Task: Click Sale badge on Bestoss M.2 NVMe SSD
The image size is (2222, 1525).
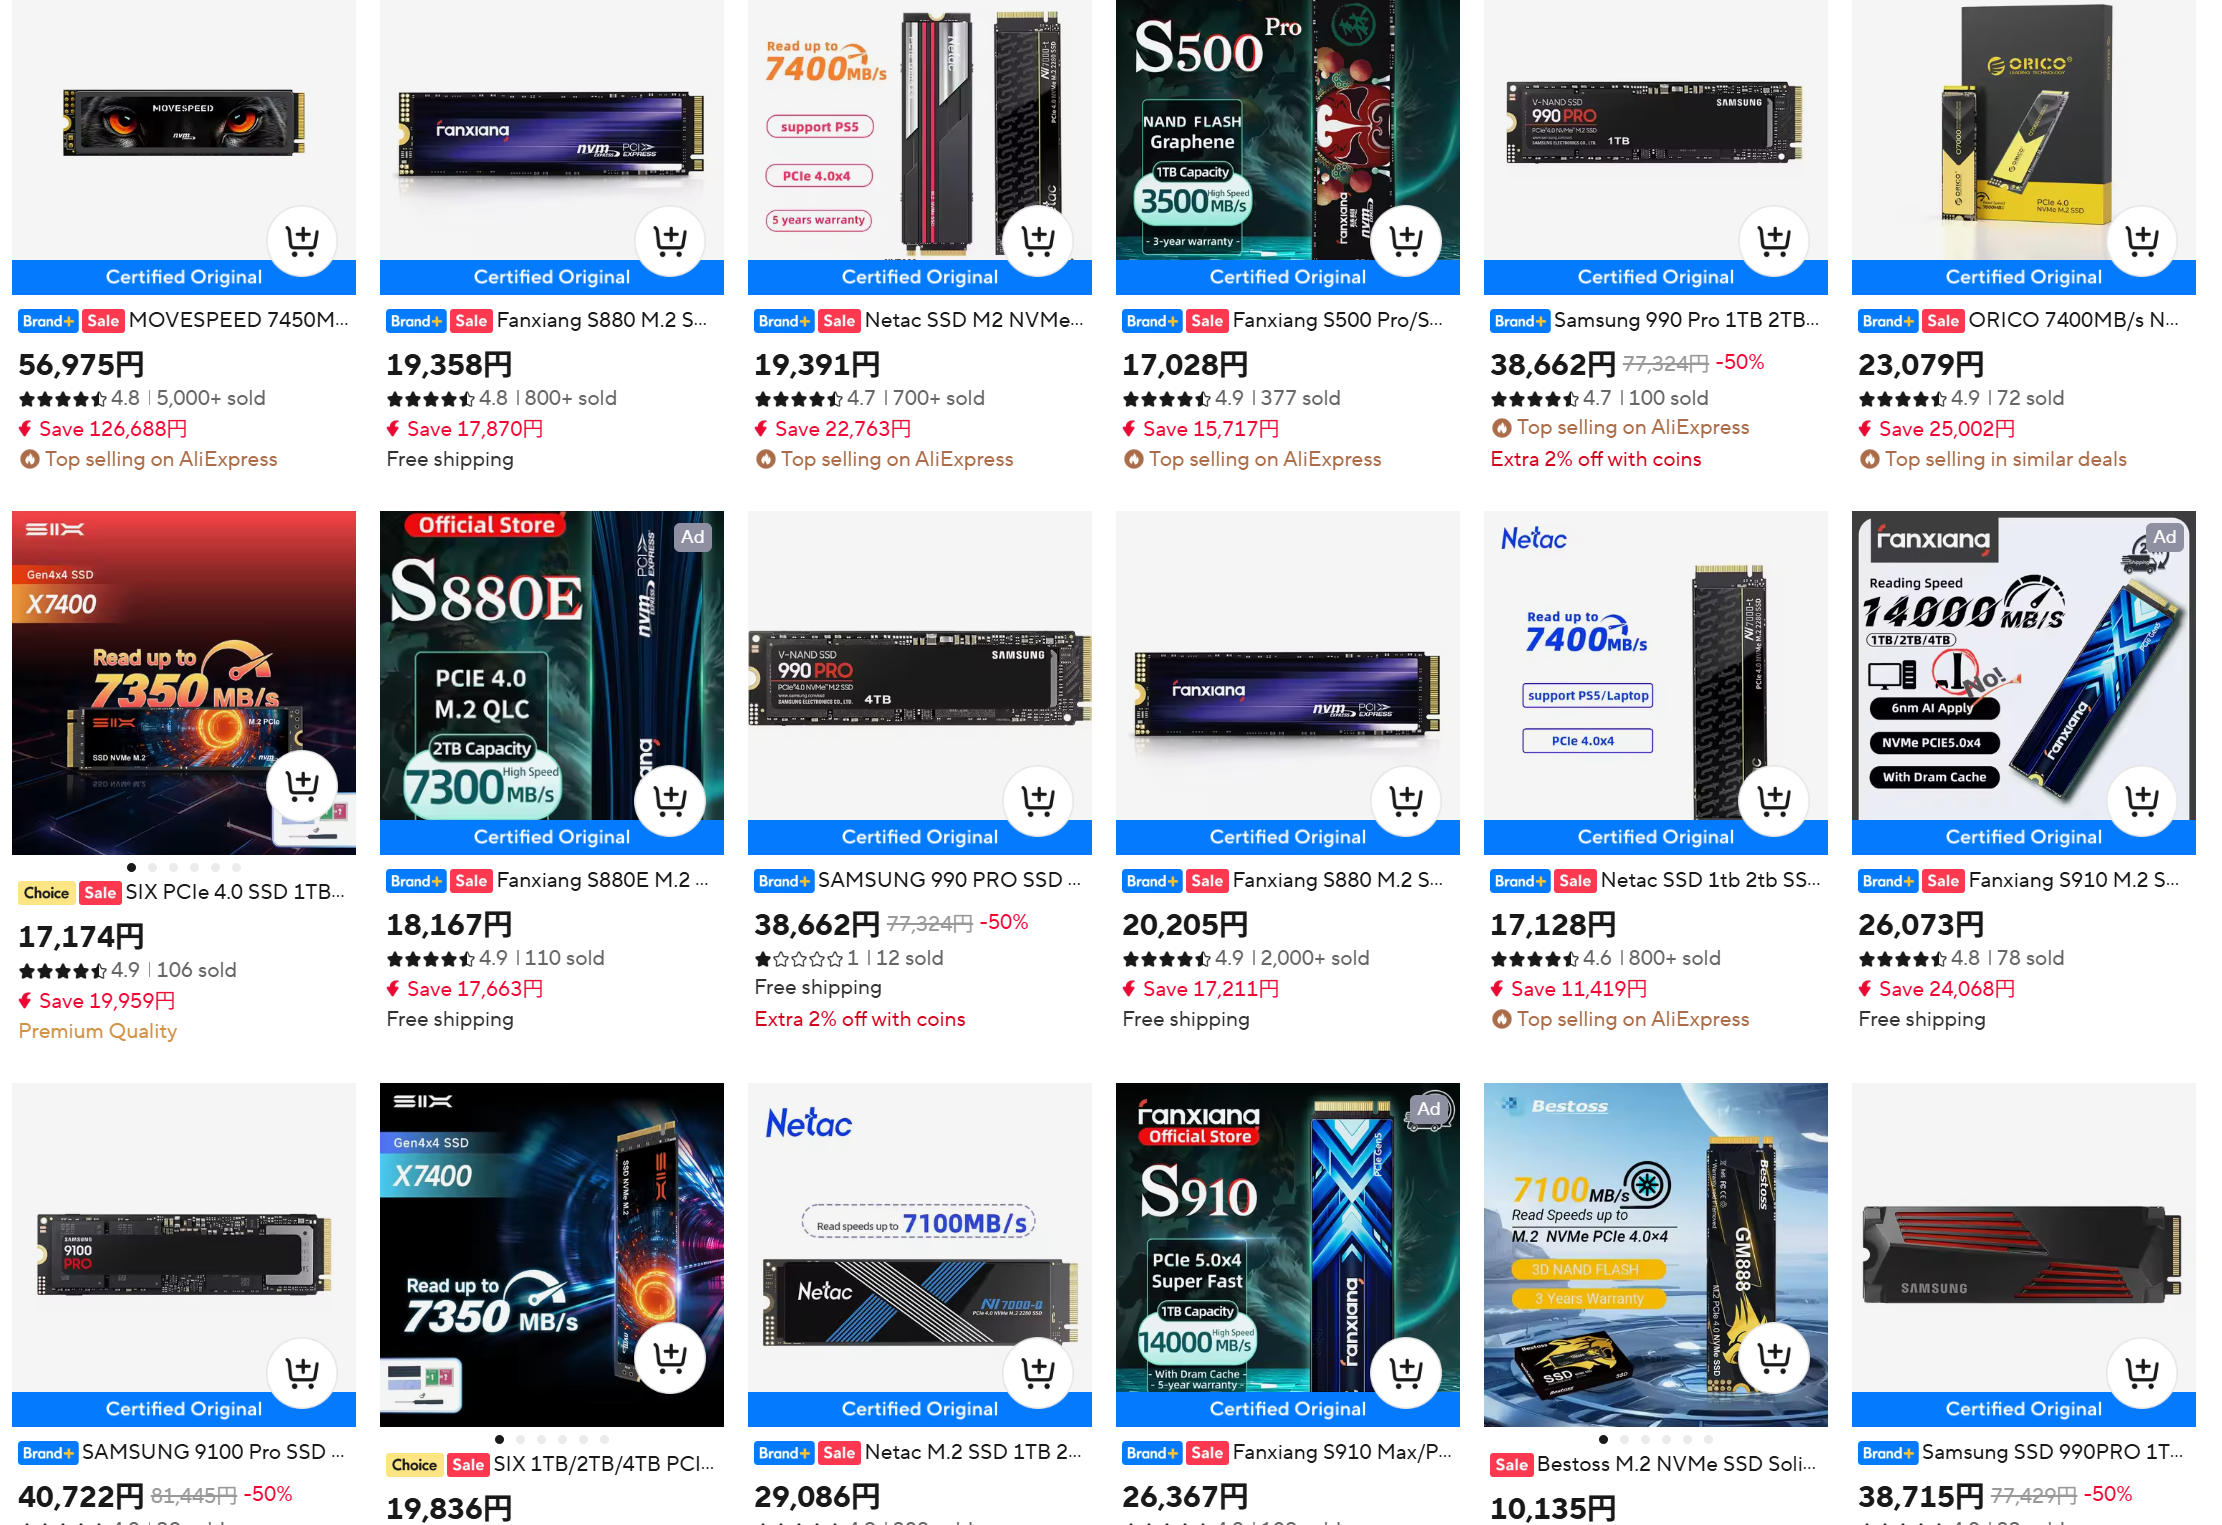Action: click(x=1511, y=1465)
